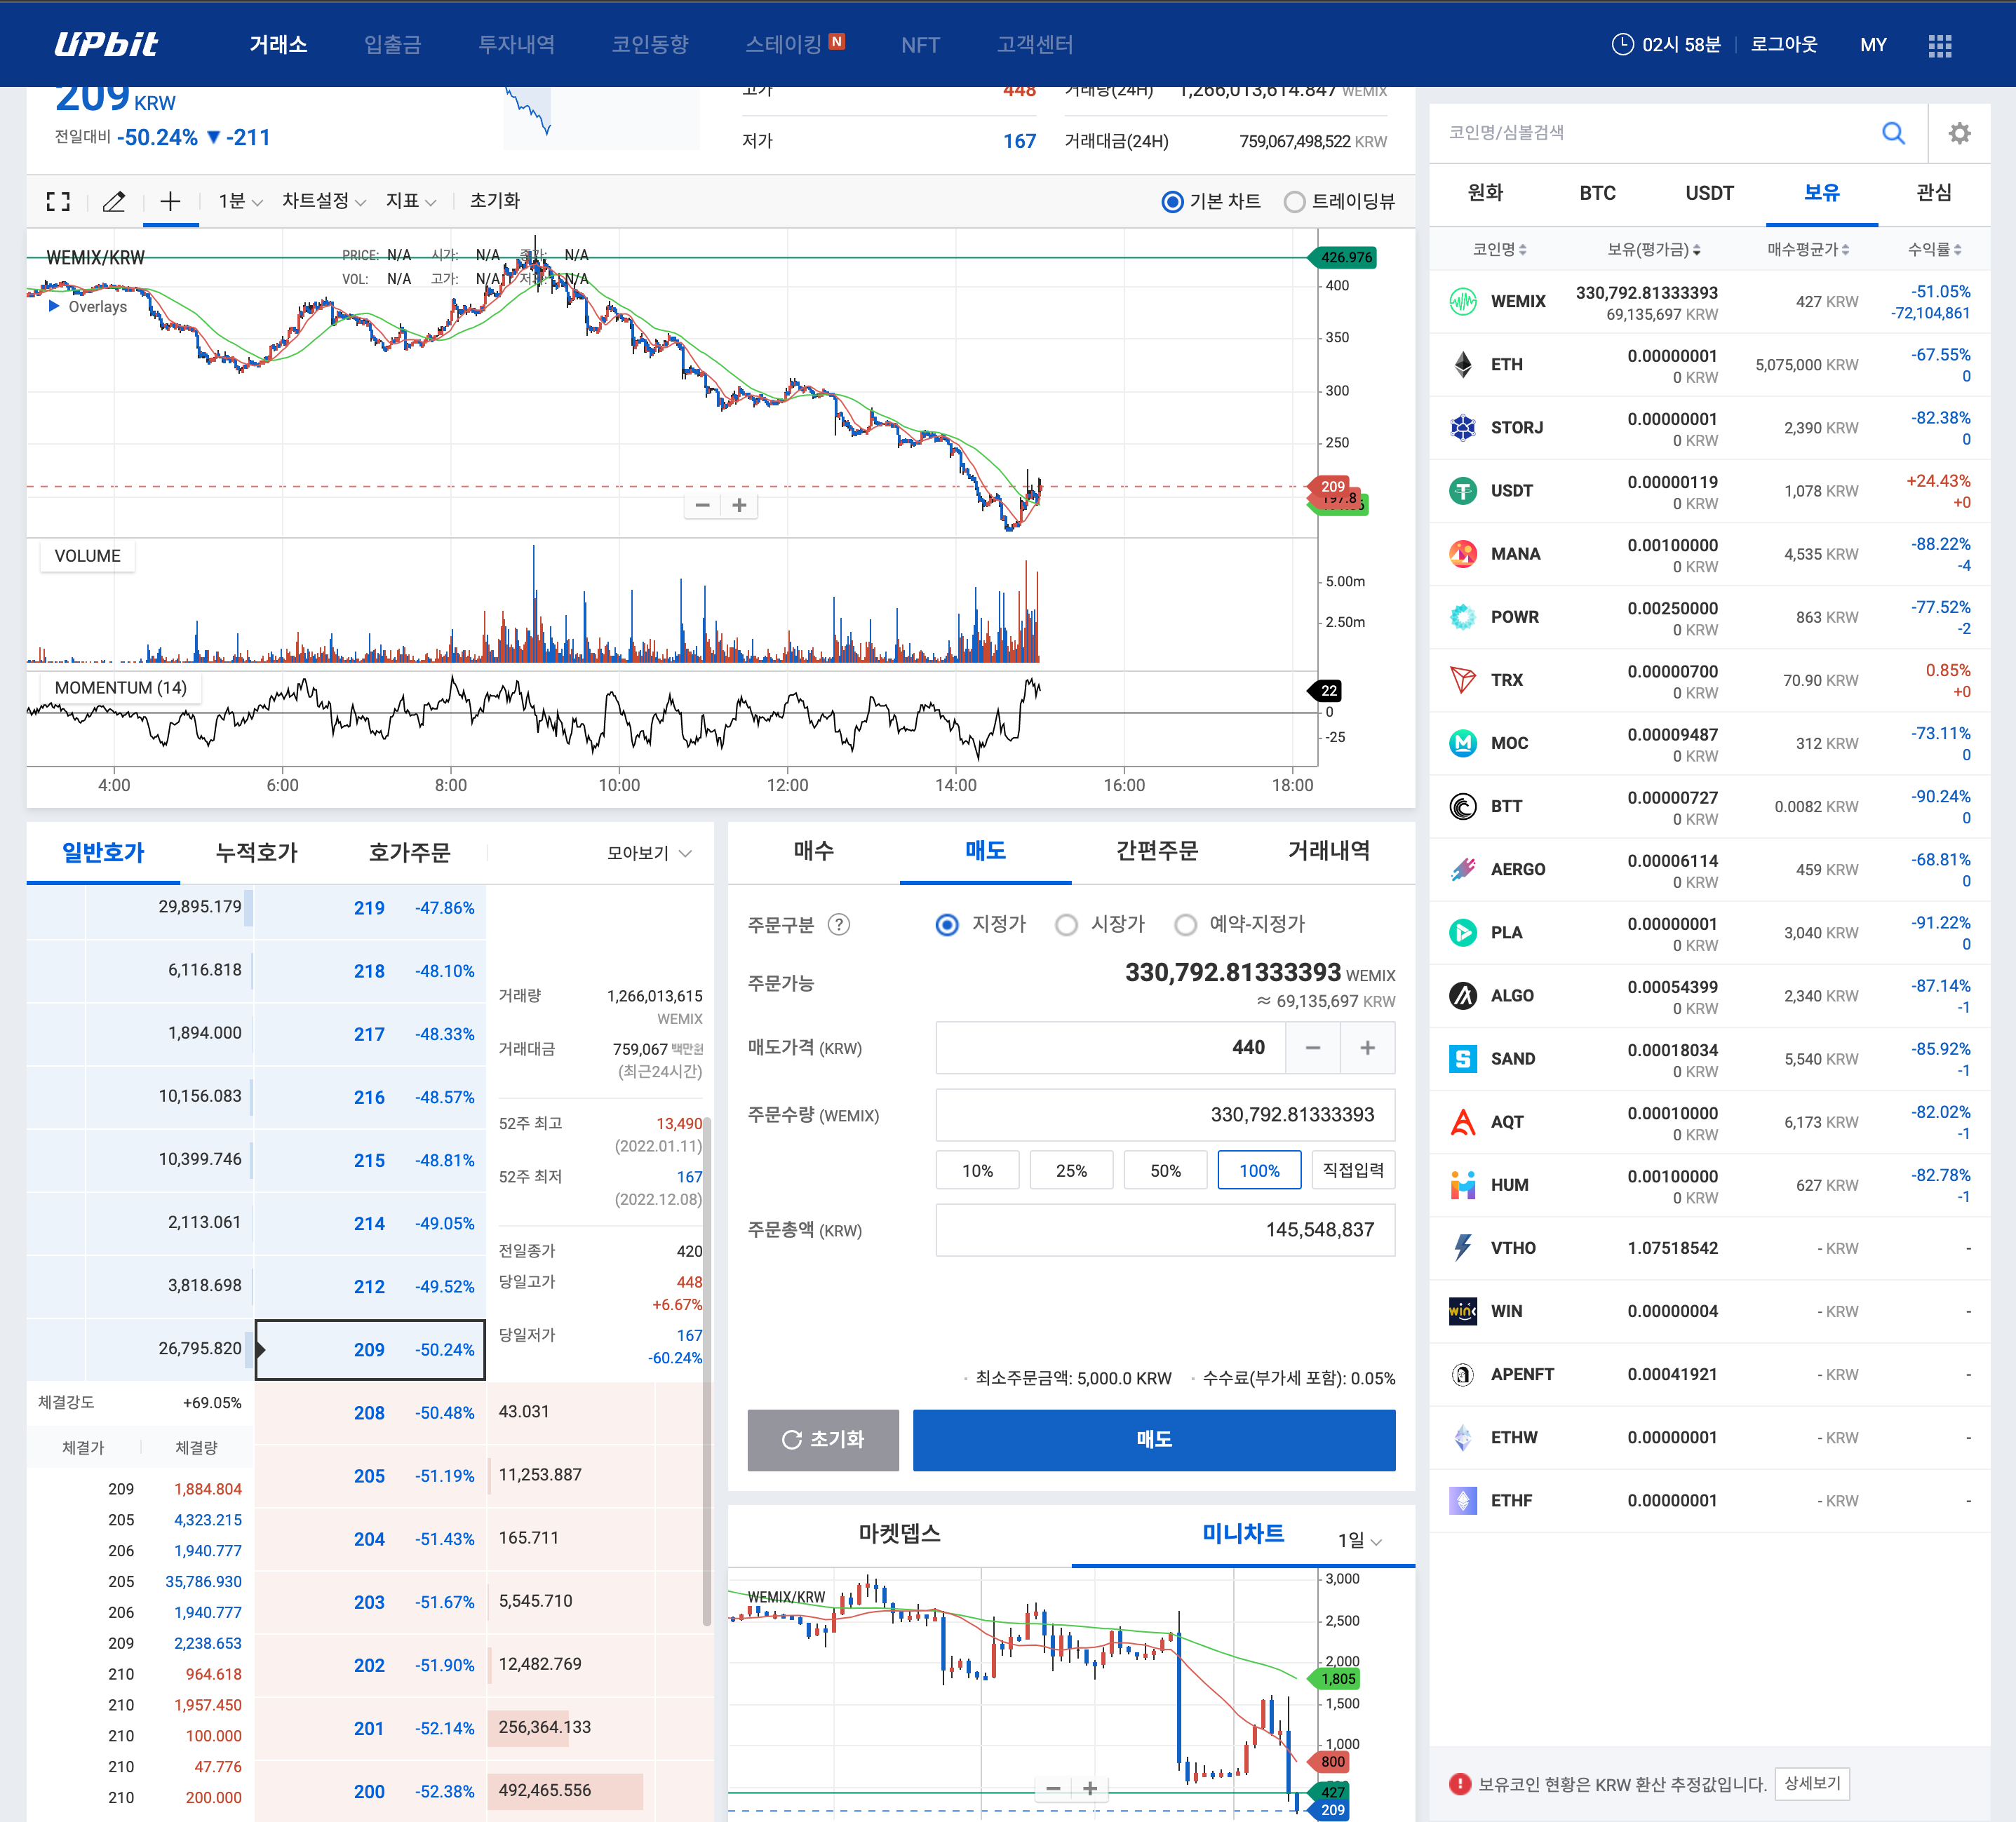This screenshot has width=2016, height=1822.
Task: Open the 1분 interval dropdown
Action: point(240,201)
